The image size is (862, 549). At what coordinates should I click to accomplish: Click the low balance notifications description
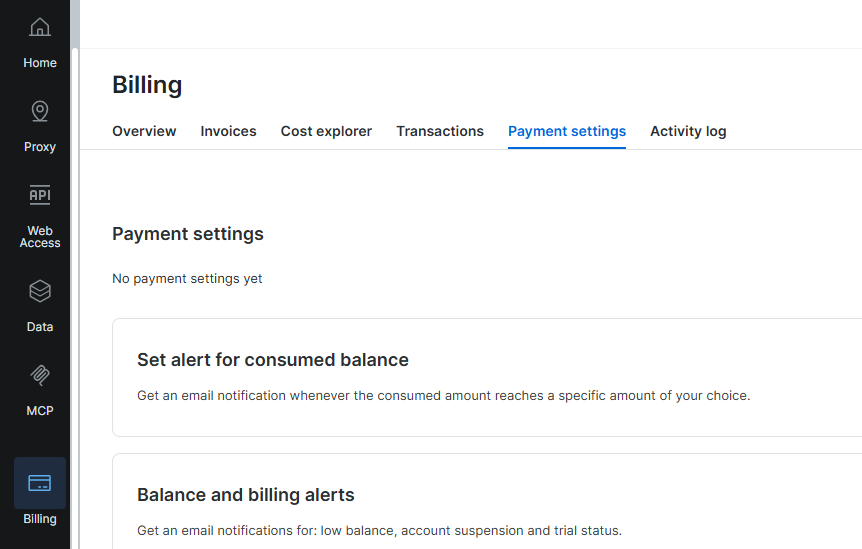pos(379,531)
